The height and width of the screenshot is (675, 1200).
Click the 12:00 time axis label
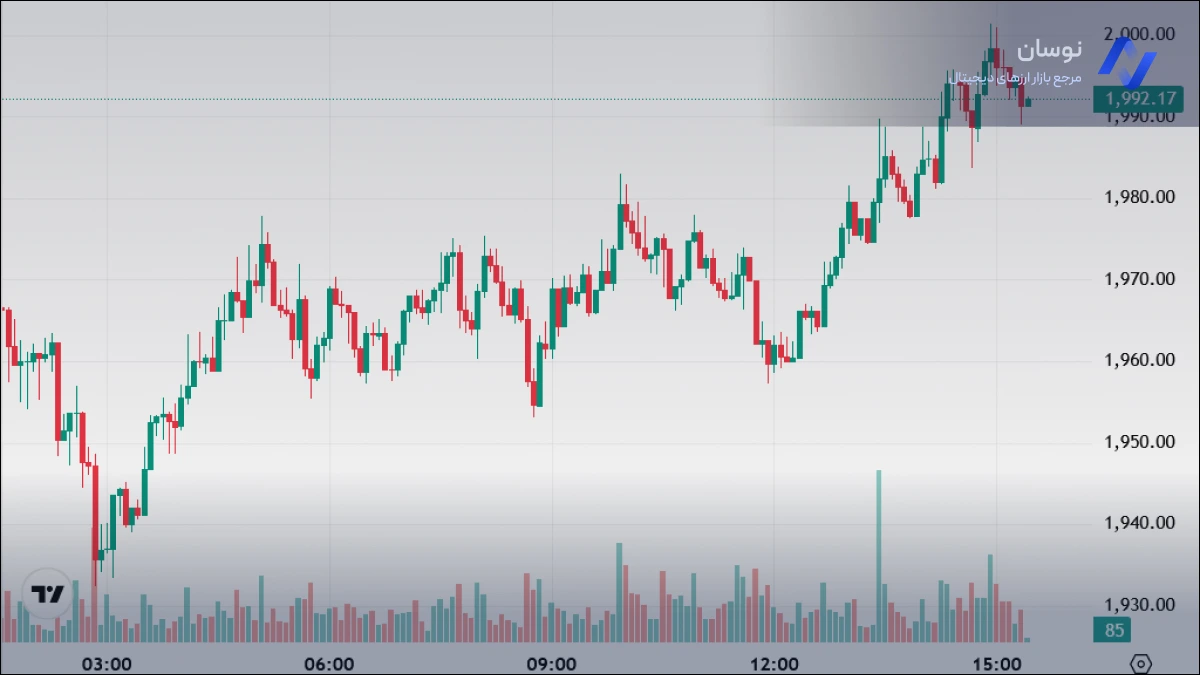coord(773,664)
